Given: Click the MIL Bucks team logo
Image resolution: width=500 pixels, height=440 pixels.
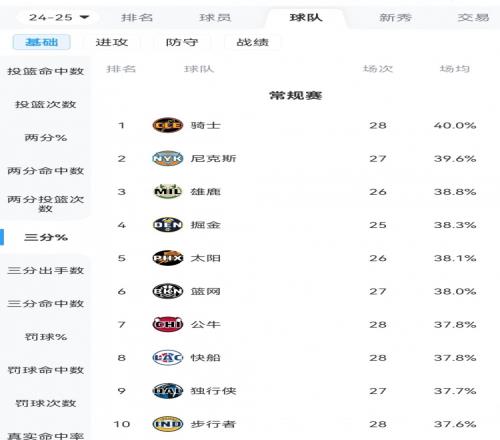Looking at the screenshot, I should click(168, 192).
